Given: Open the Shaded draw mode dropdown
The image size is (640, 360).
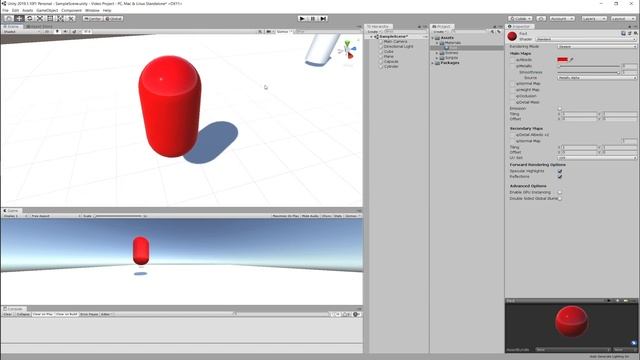Looking at the screenshot, I should coord(21,31).
